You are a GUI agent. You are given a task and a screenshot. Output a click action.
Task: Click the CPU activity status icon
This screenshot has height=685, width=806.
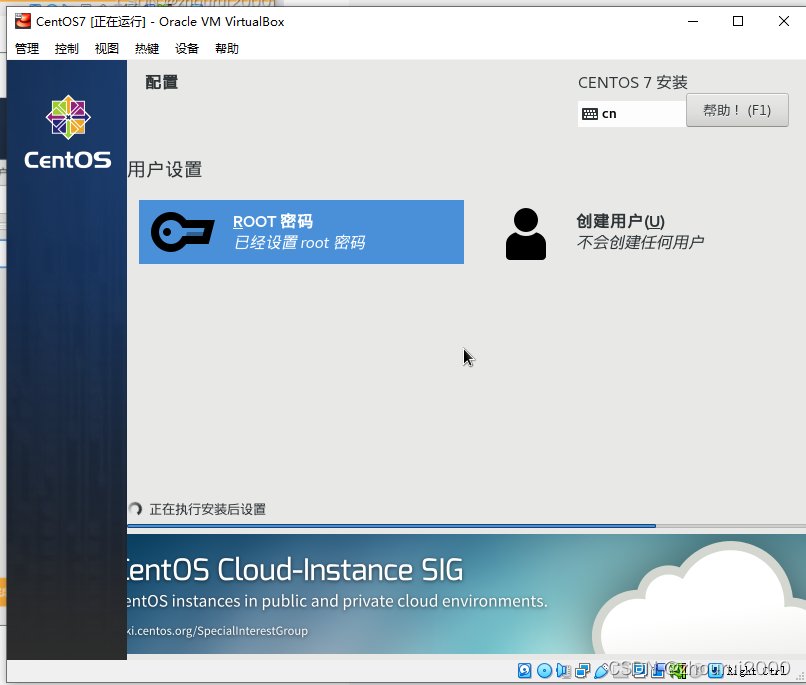[x=678, y=670]
